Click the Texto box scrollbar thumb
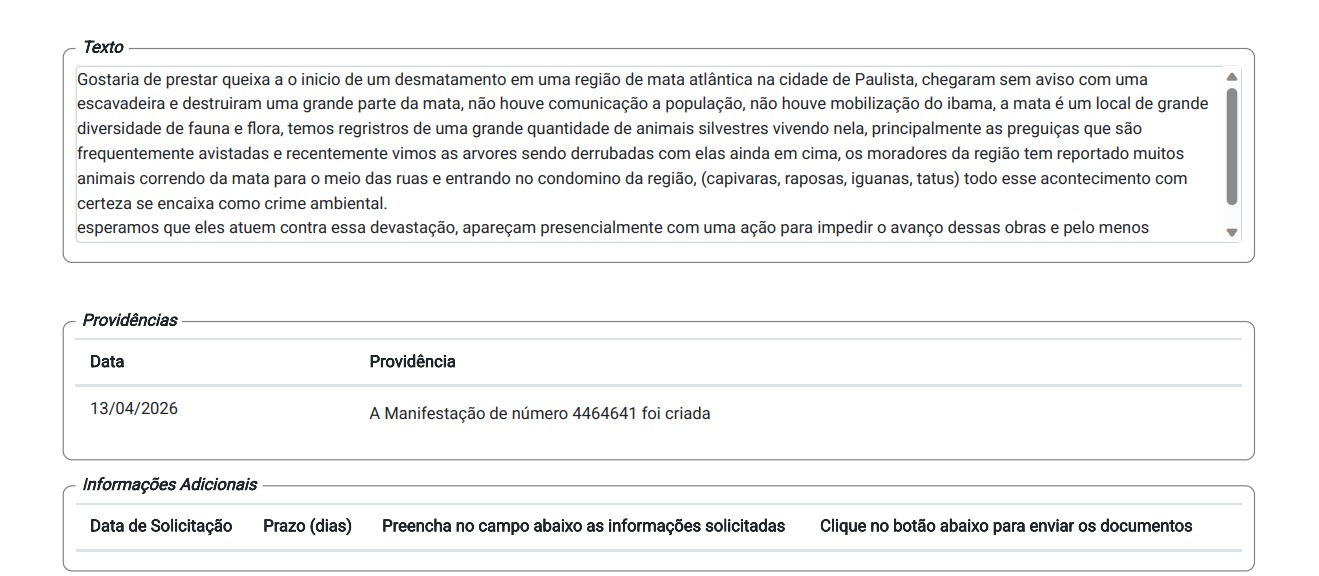The image size is (1319, 576). pyautogui.click(x=1232, y=145)
